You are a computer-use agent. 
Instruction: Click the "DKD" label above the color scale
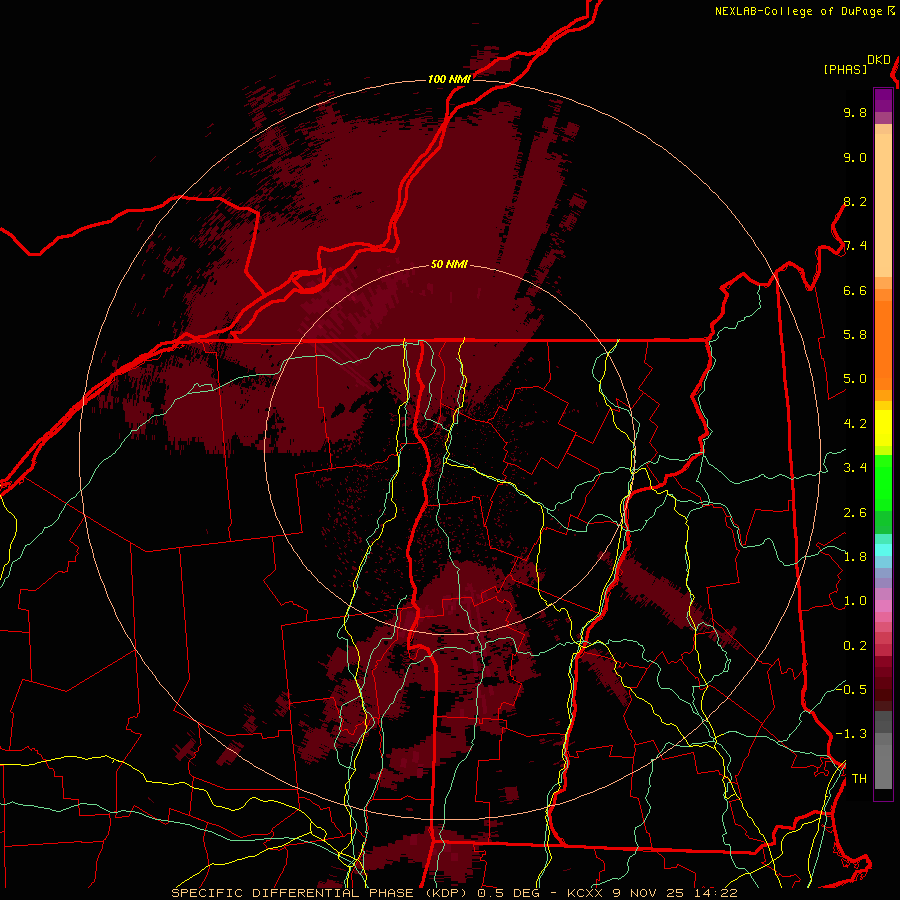879,60
